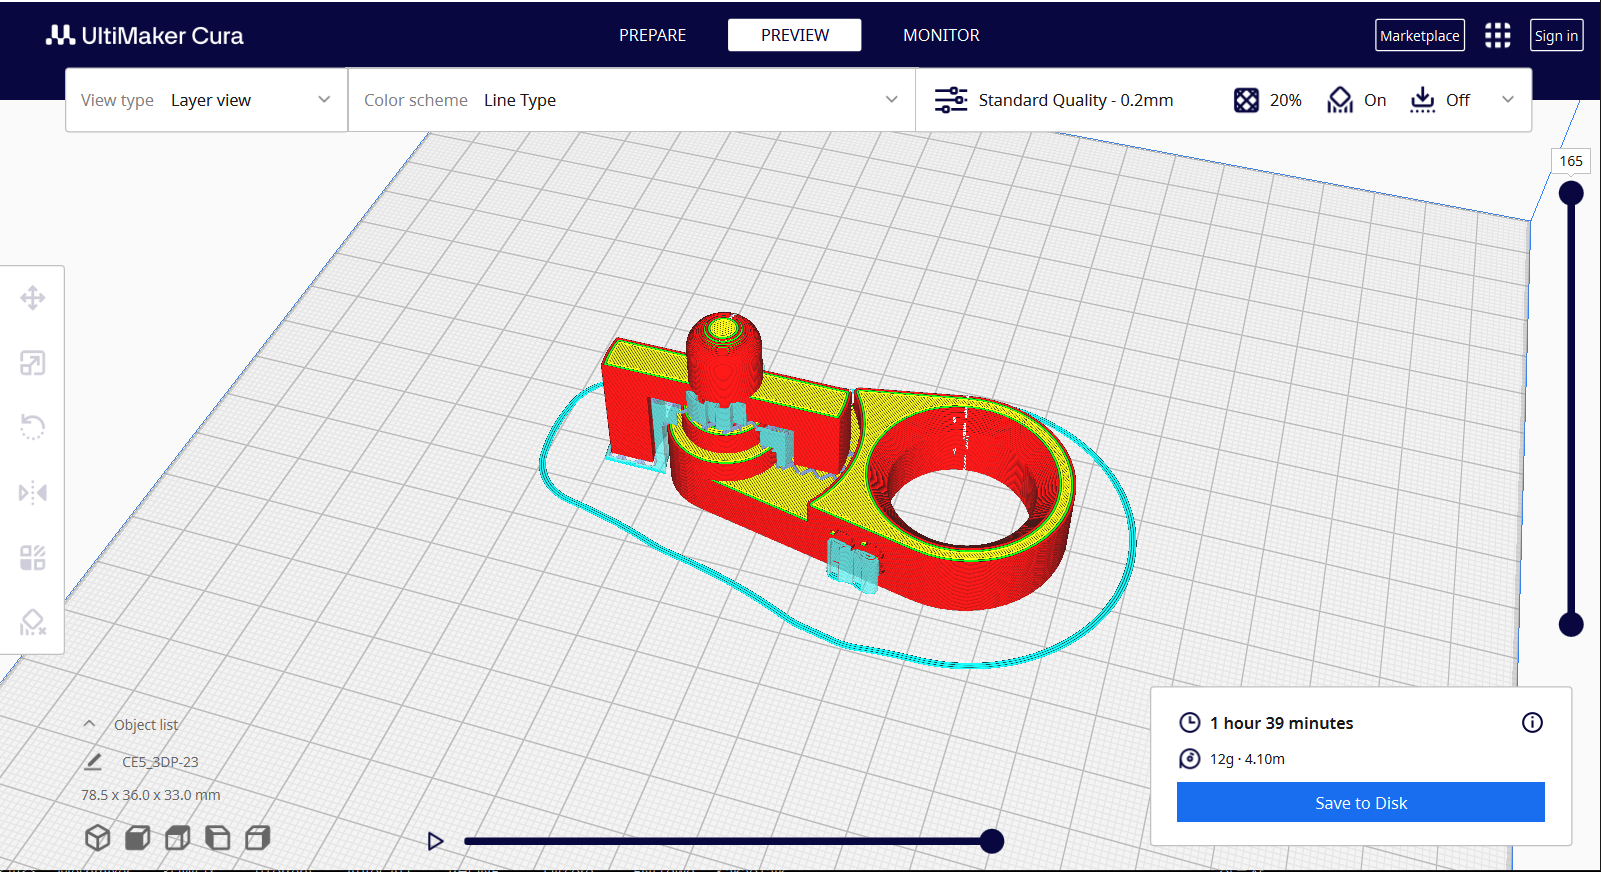This screenshot has height=872, width=1601.
Task: Open the View type dropdown
Action: 206,100
